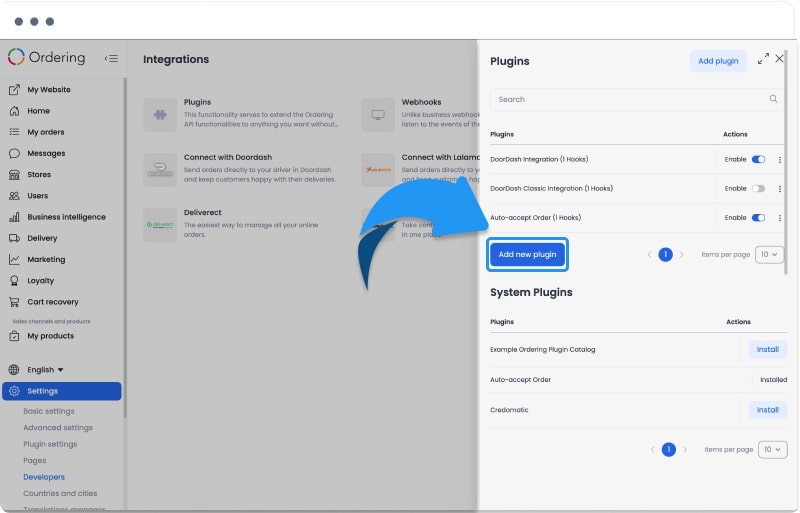Go to next page in Plugins list

682,254
